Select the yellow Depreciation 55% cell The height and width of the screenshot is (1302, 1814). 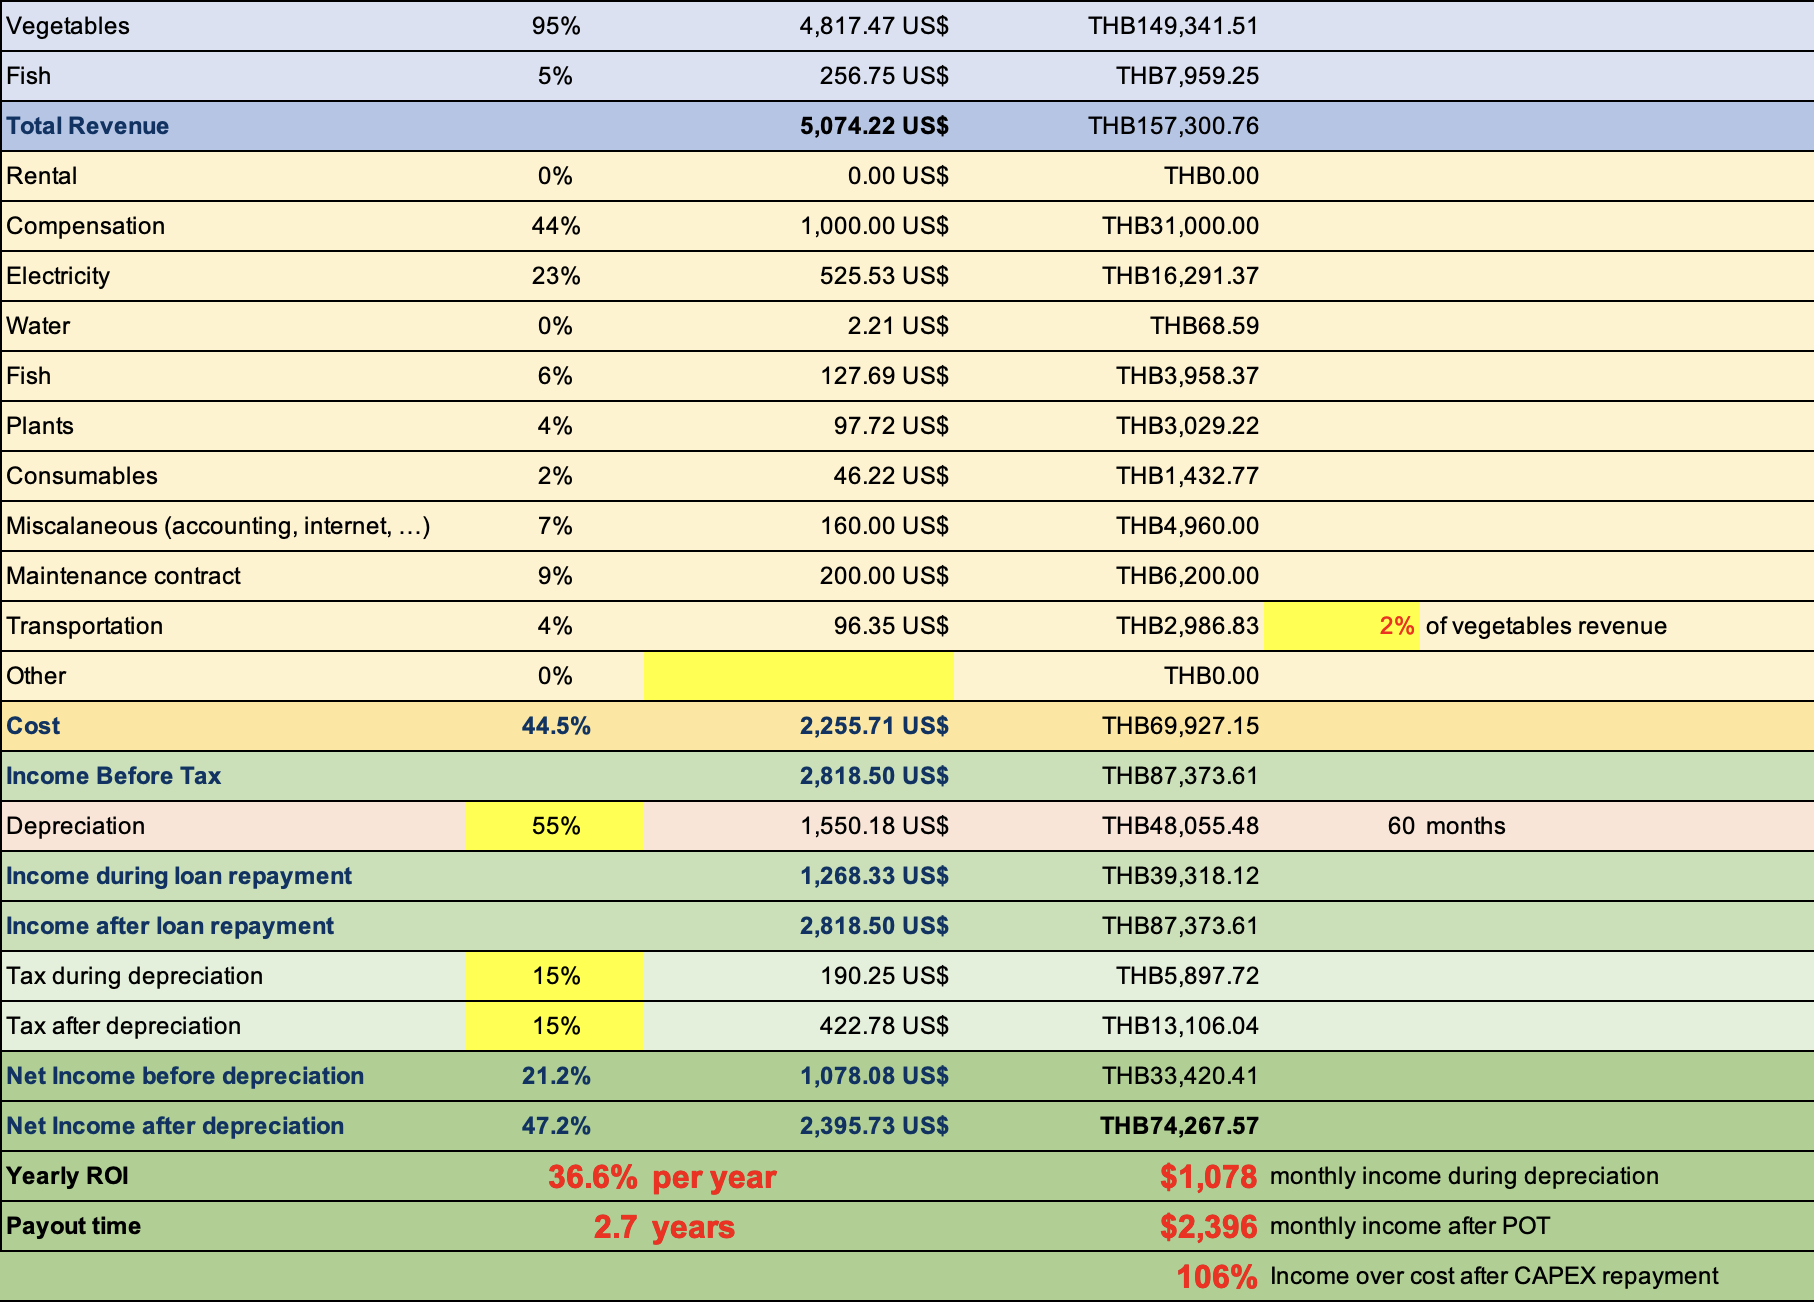(555, 826)
